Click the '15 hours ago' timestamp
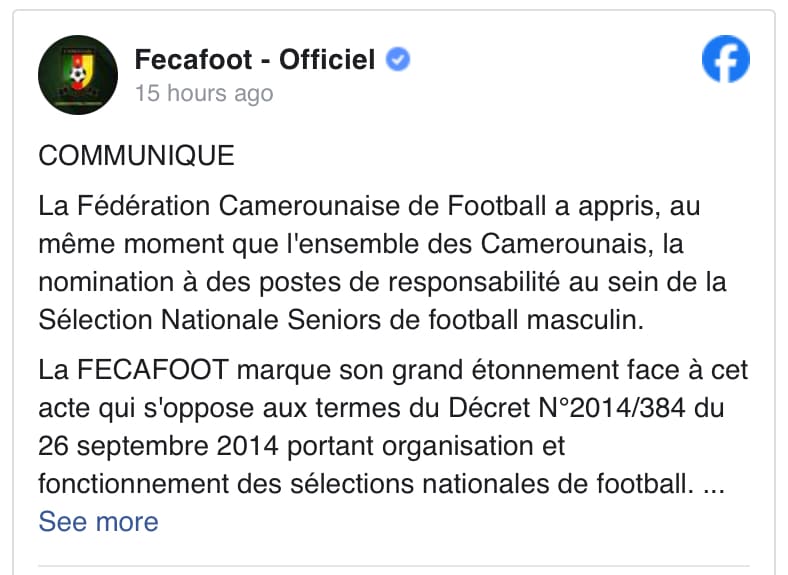 (204, 93)
